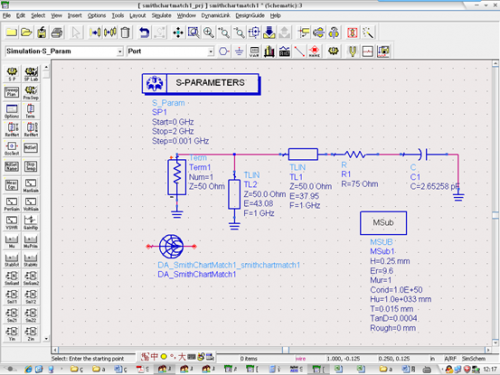Select the R1 resistor symbol

[x=355, y=154]
